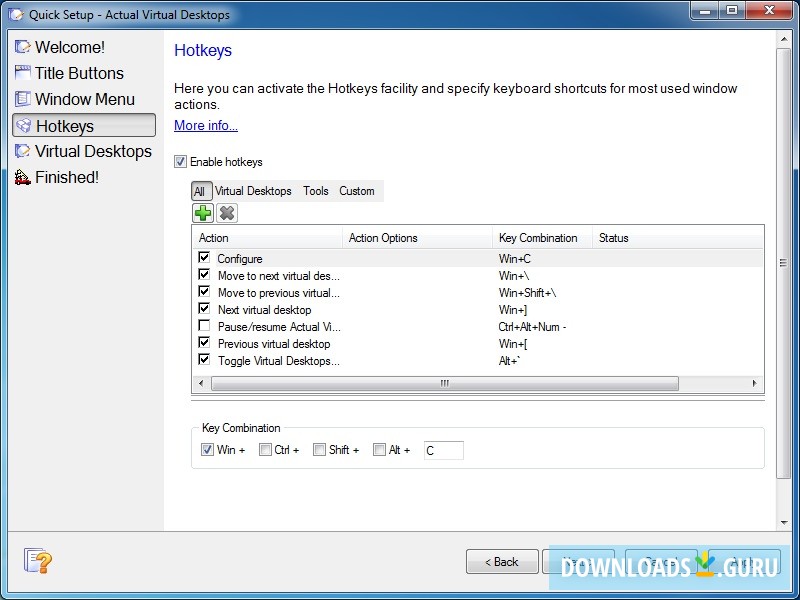Click the Back button
Image resolution: width=800 pixels, height=600 pixels.
pos(501,561)
